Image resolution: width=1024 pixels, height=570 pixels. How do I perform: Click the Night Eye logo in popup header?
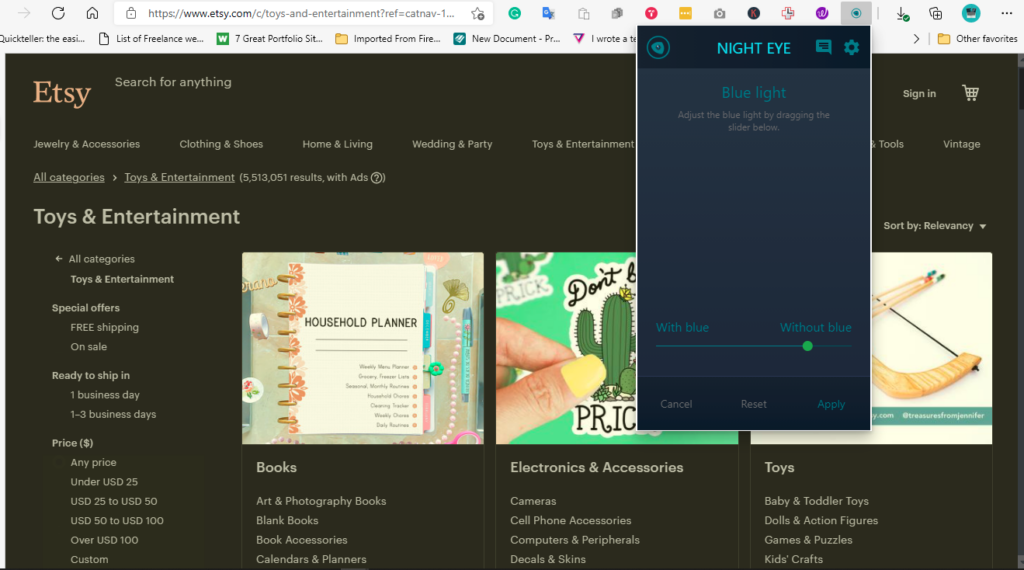click(x=658, y=48)
